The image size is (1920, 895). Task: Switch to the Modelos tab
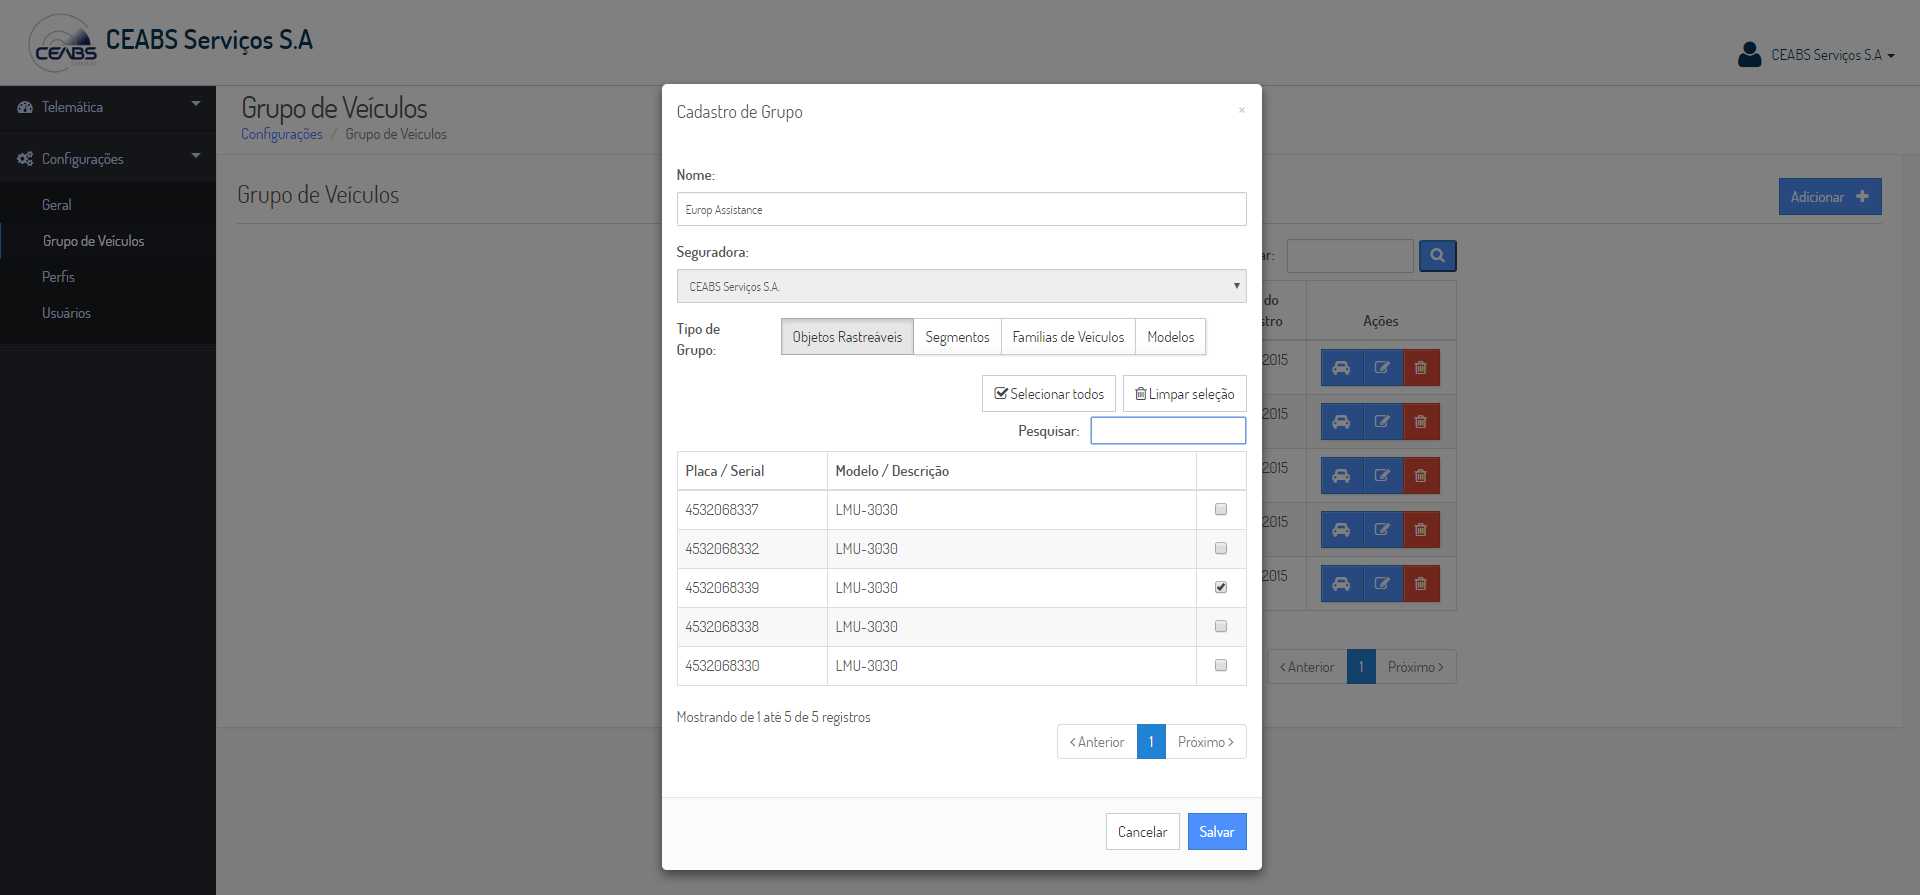(1171, 337)
